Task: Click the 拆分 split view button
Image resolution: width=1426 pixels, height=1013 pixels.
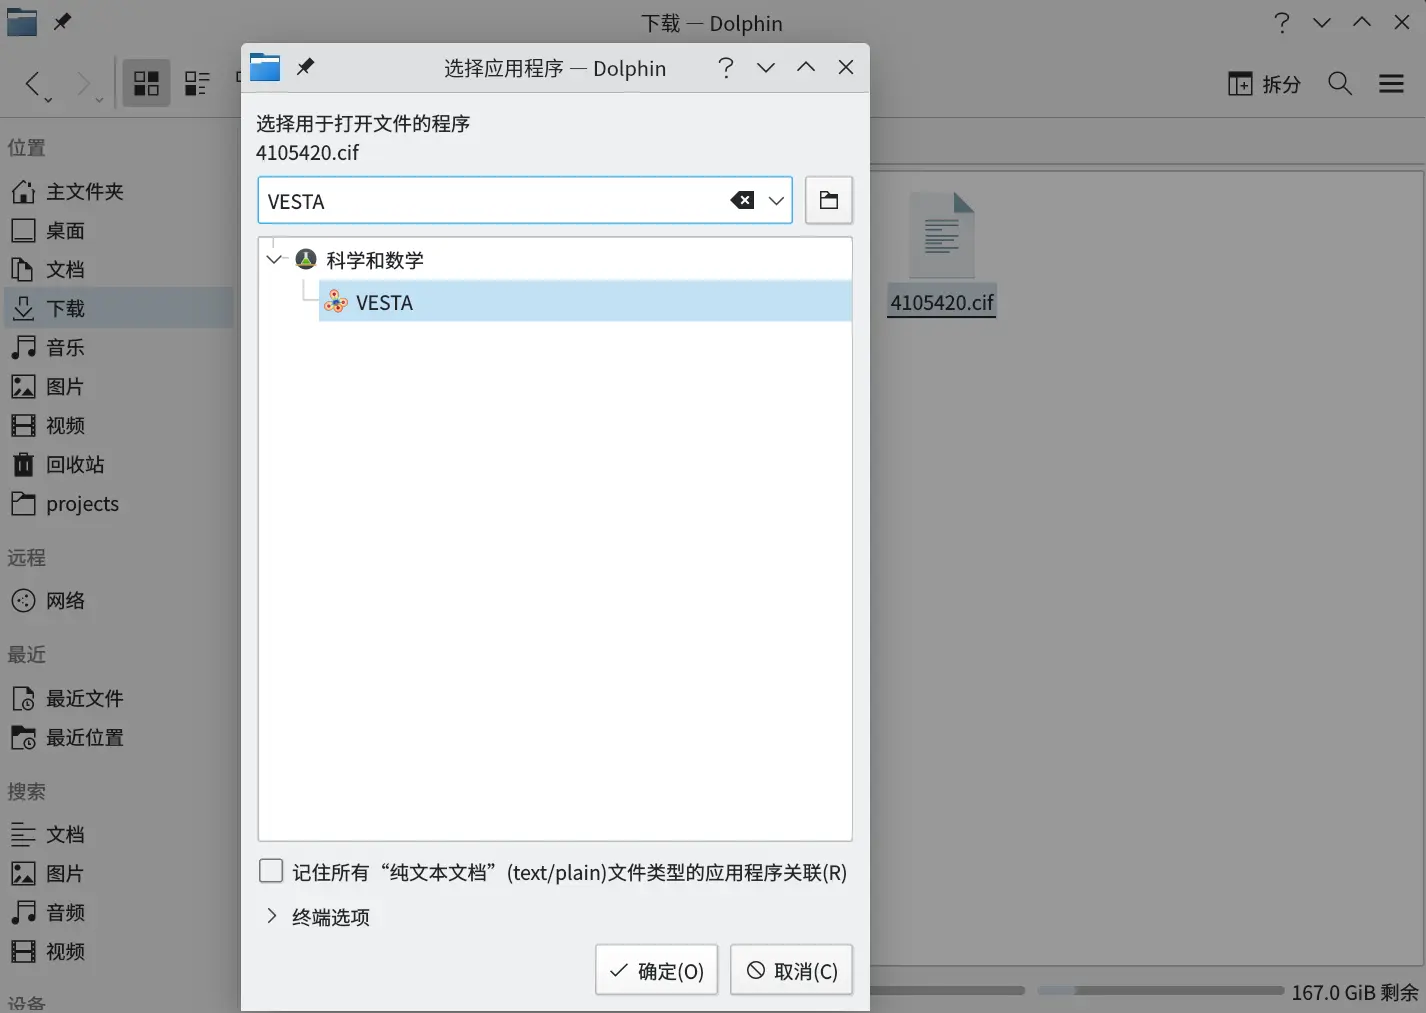Action: pos(1265,84)
